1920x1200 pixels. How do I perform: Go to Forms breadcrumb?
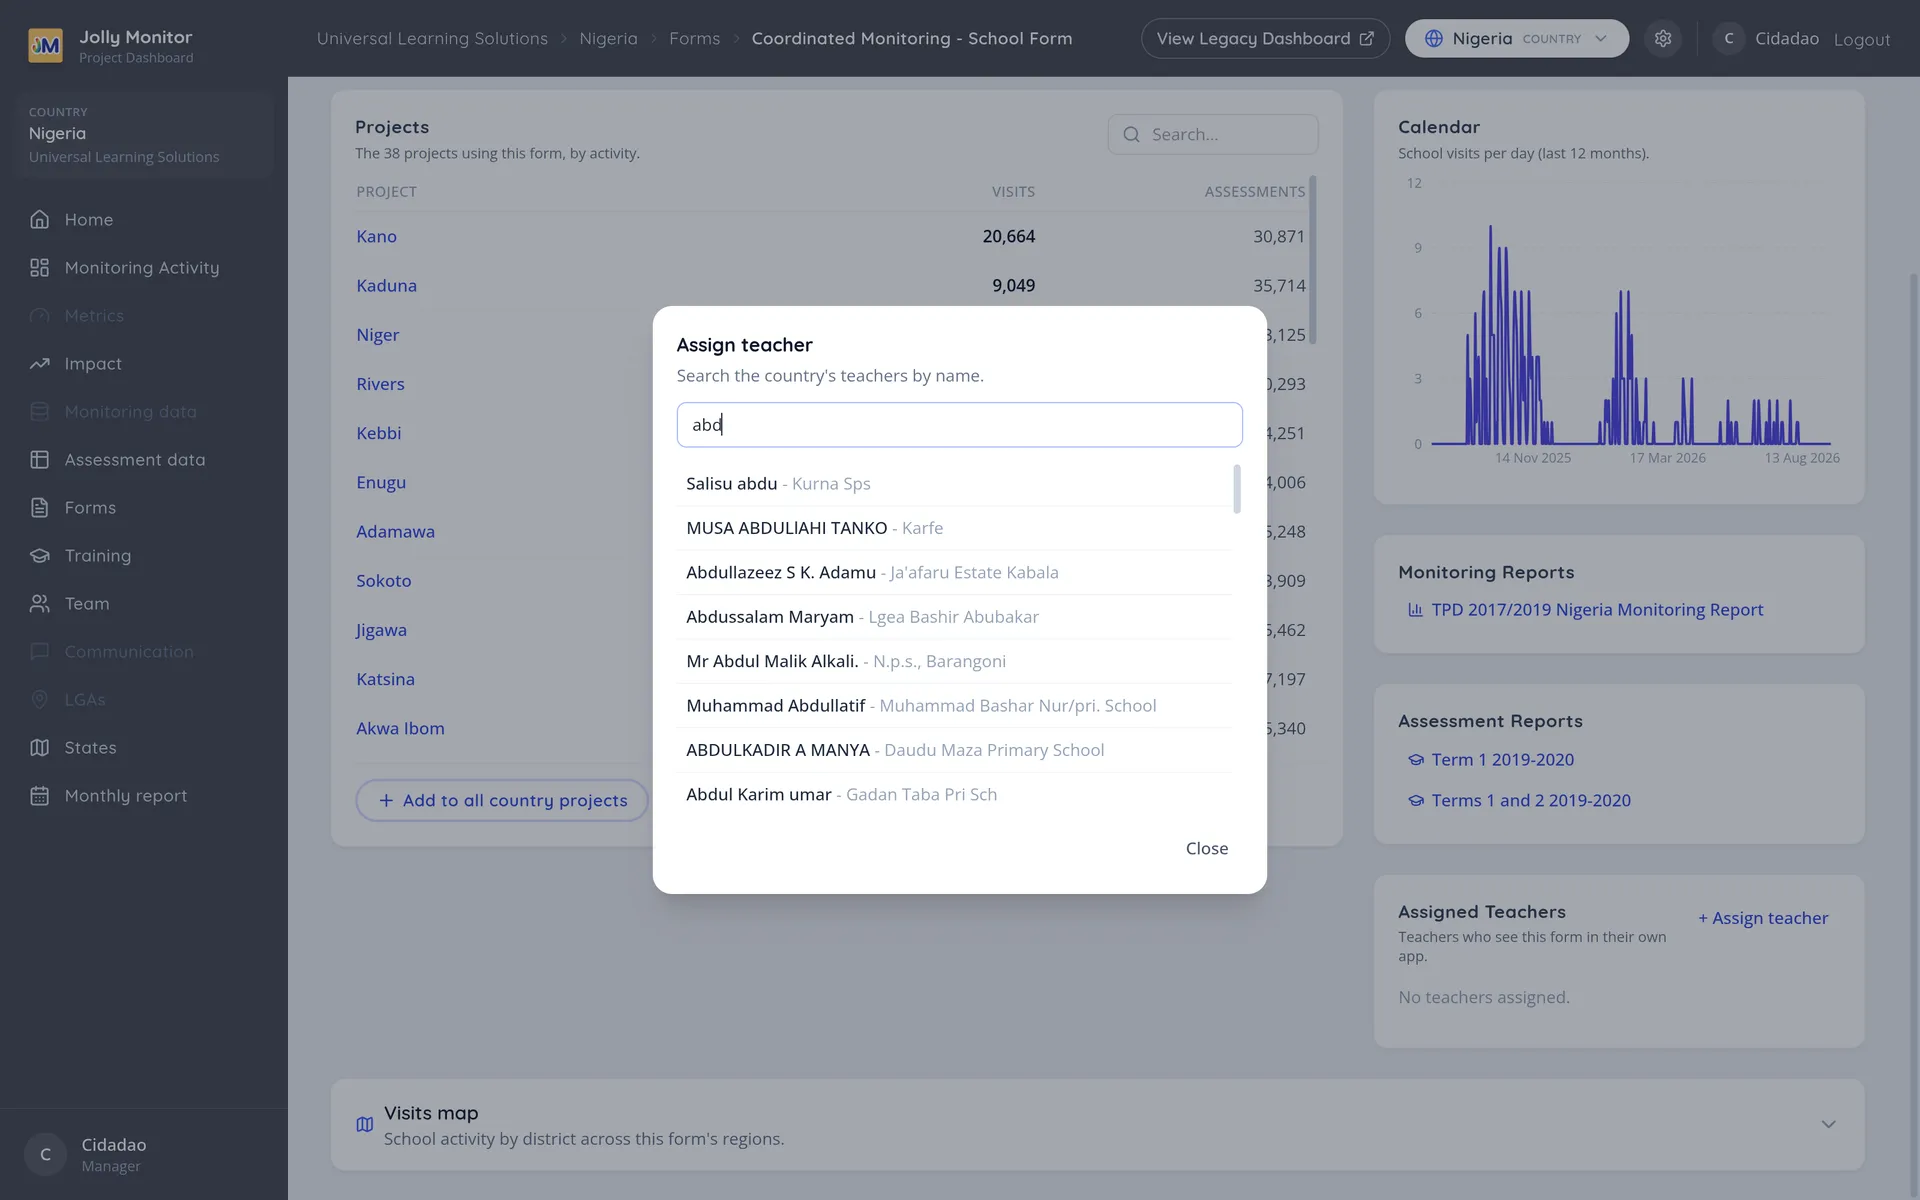click(x=695, y=39)
